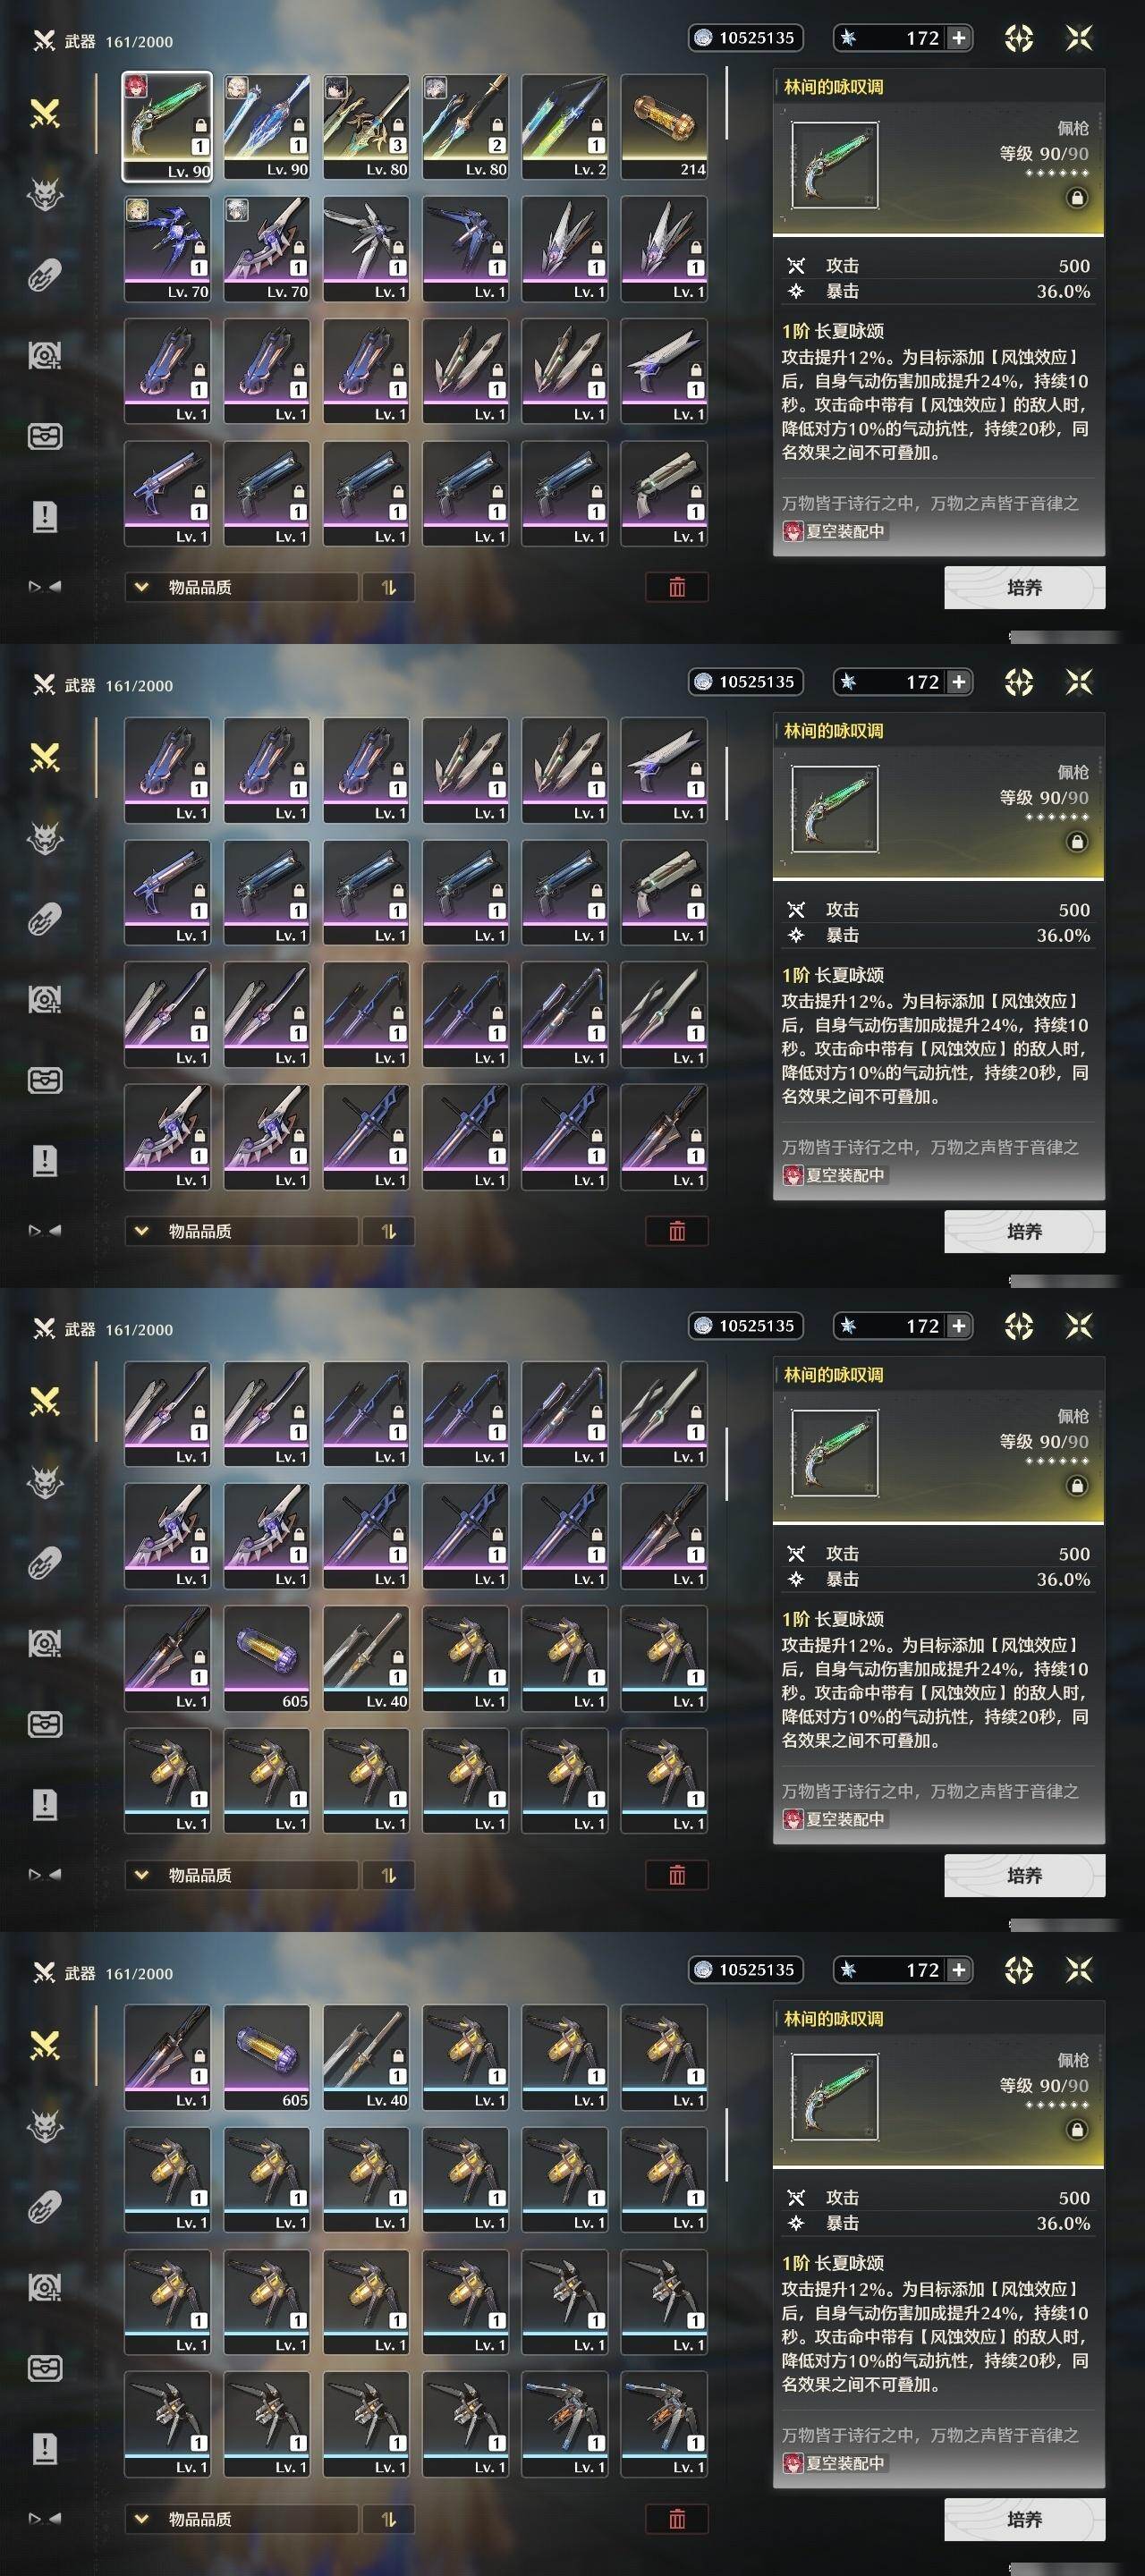Click the topmost red trash delete icon
Screen dimensions: 1145x2576
tap(677, 587)
